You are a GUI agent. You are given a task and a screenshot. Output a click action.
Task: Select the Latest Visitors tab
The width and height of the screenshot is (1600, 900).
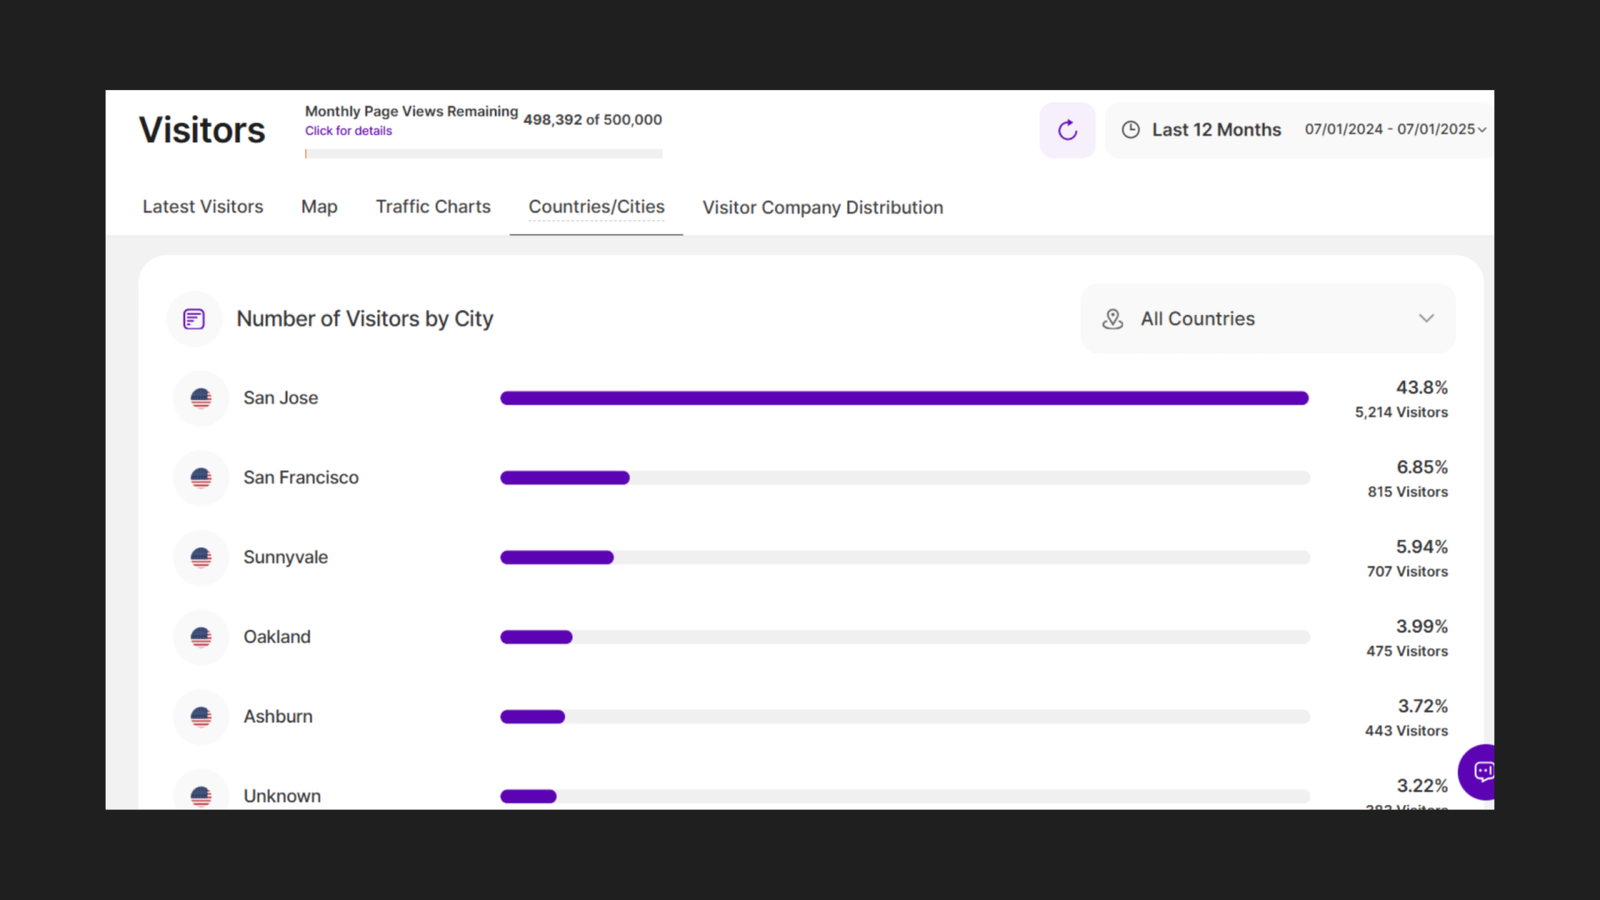203,207
